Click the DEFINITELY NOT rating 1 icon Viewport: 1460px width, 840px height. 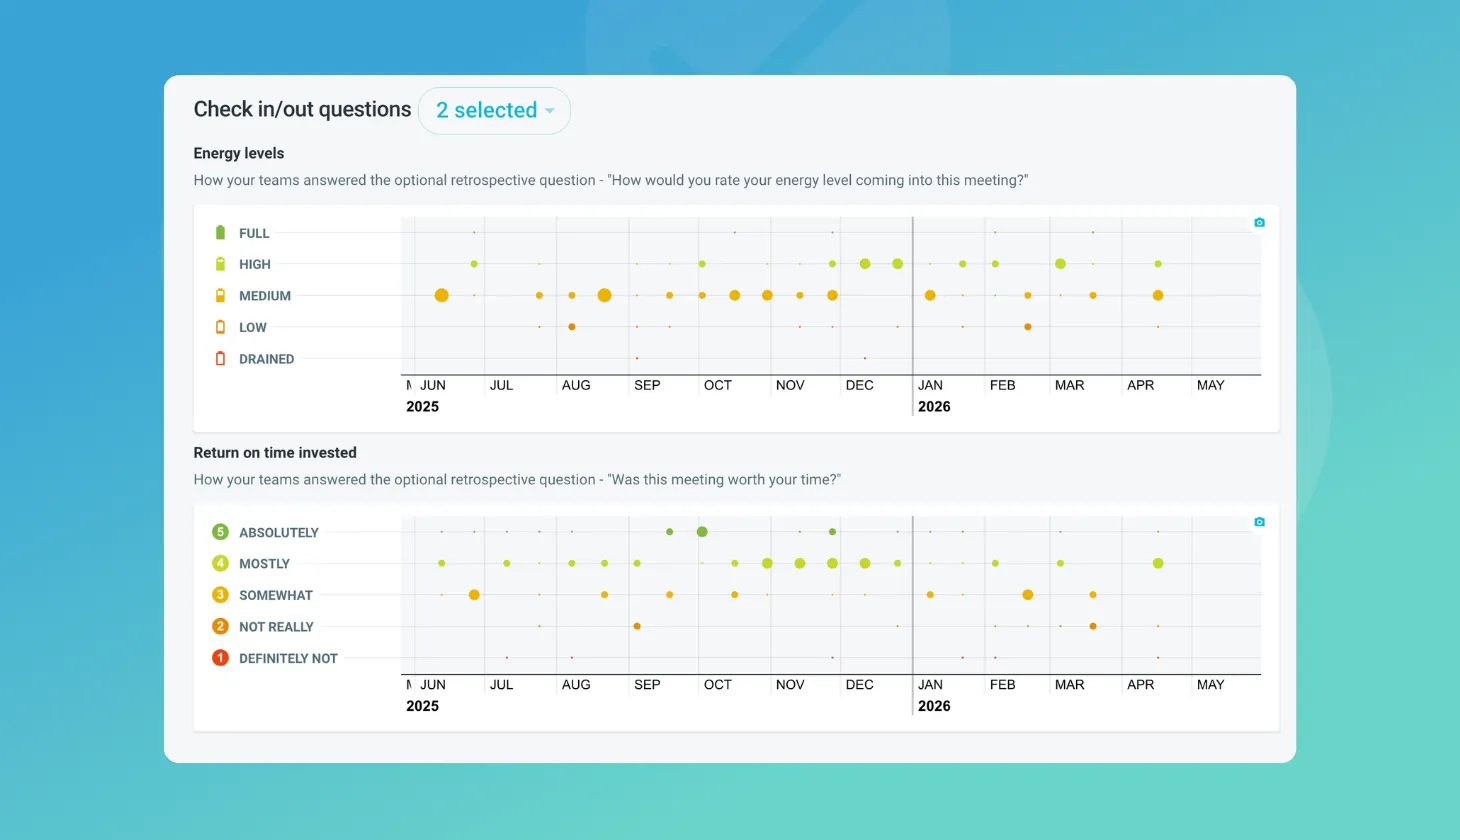[x=221, y=658]
